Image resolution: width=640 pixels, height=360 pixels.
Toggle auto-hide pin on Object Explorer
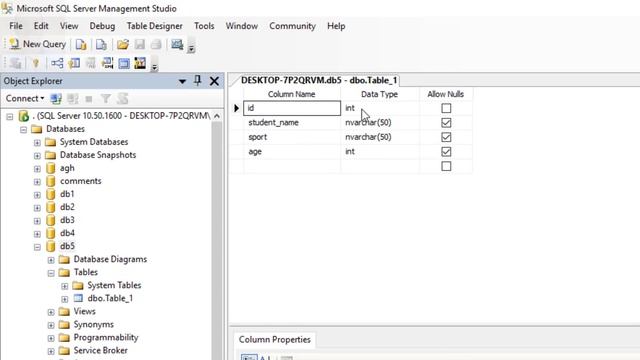[198, 81]
